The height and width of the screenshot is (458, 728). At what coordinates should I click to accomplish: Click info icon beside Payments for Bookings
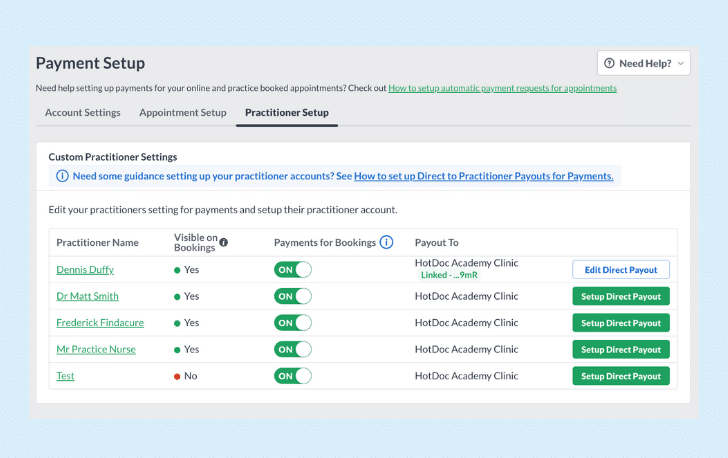pos(386,242)
